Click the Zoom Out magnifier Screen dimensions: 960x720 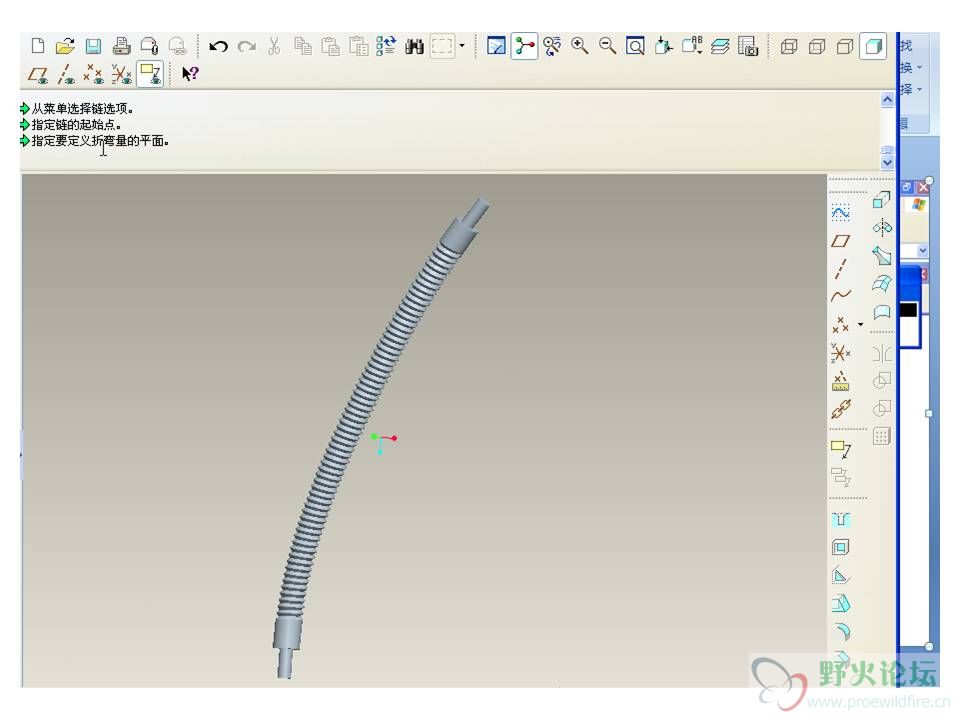pos(607,46)
